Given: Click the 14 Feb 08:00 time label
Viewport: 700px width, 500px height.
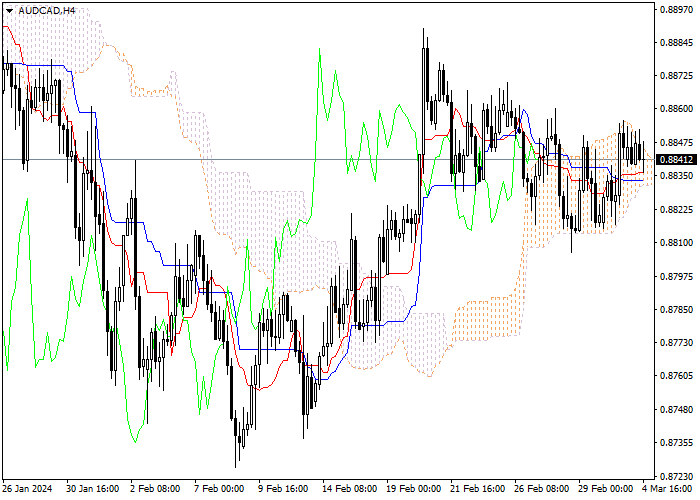Looking at the screenshot, I should click(349, 489).
